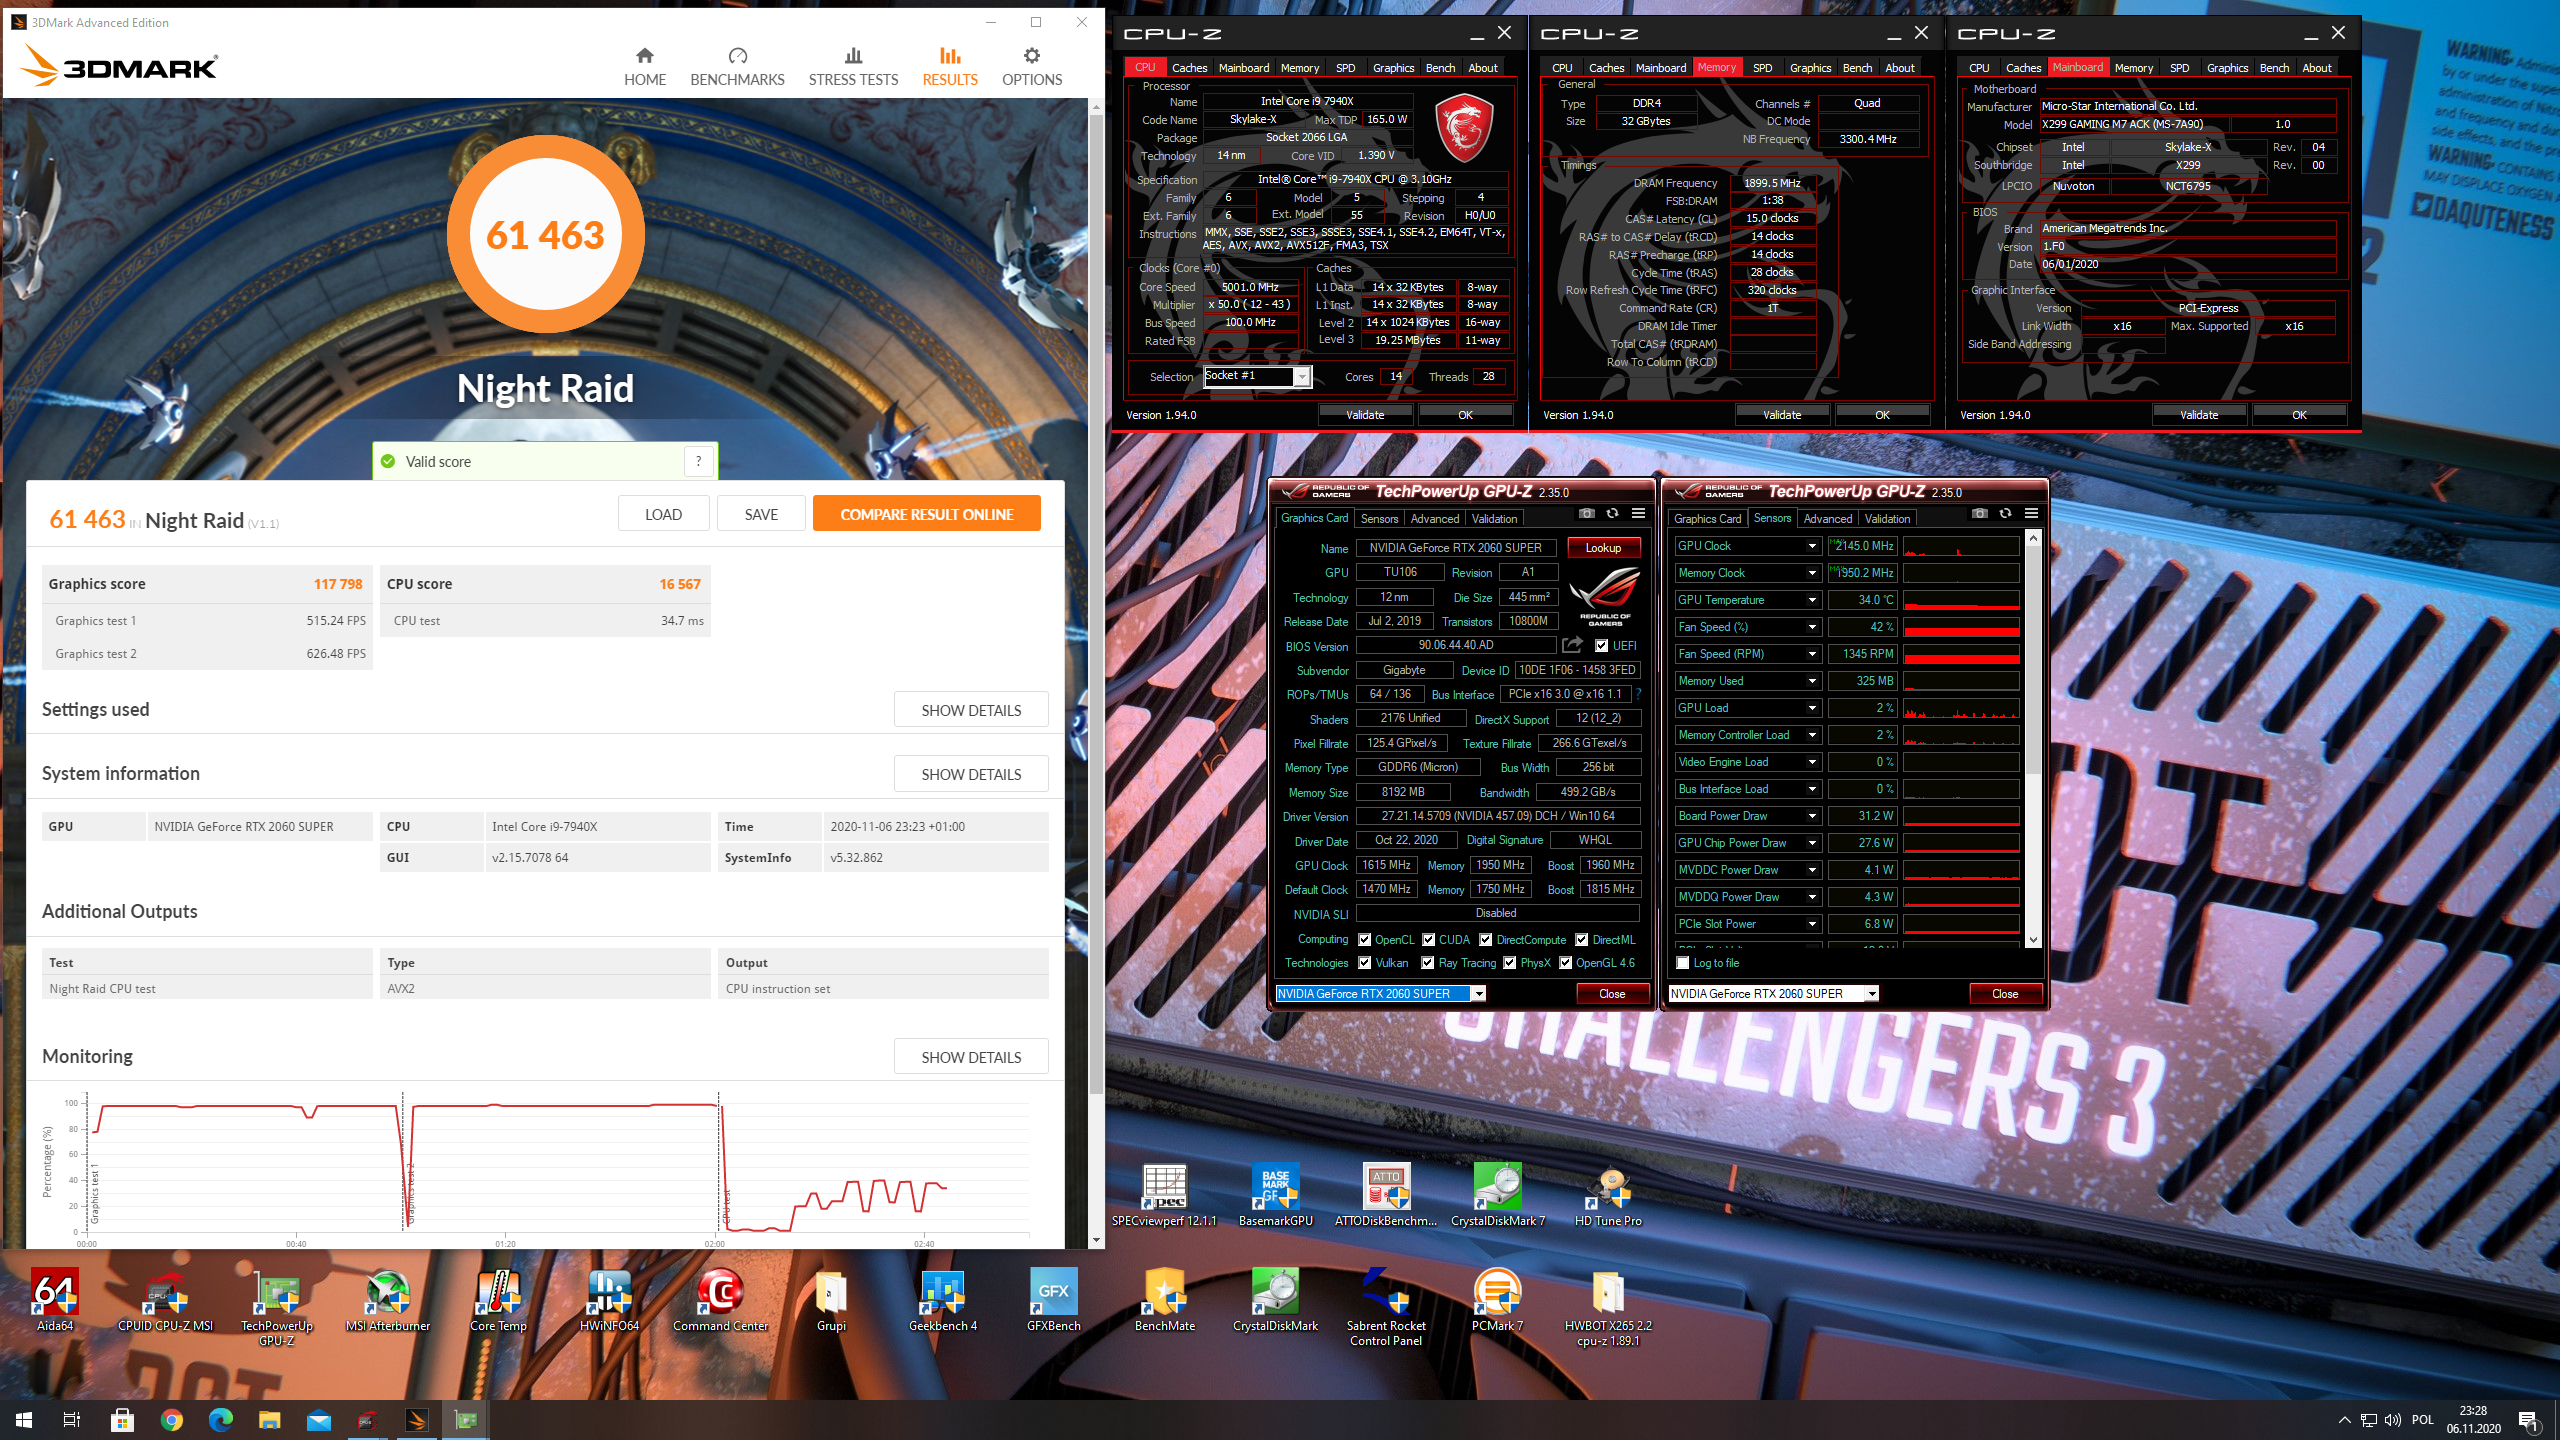The image size is (2560, 1440).
Task: Click the Lookup button in GPU-Z
Action: 1603,548
